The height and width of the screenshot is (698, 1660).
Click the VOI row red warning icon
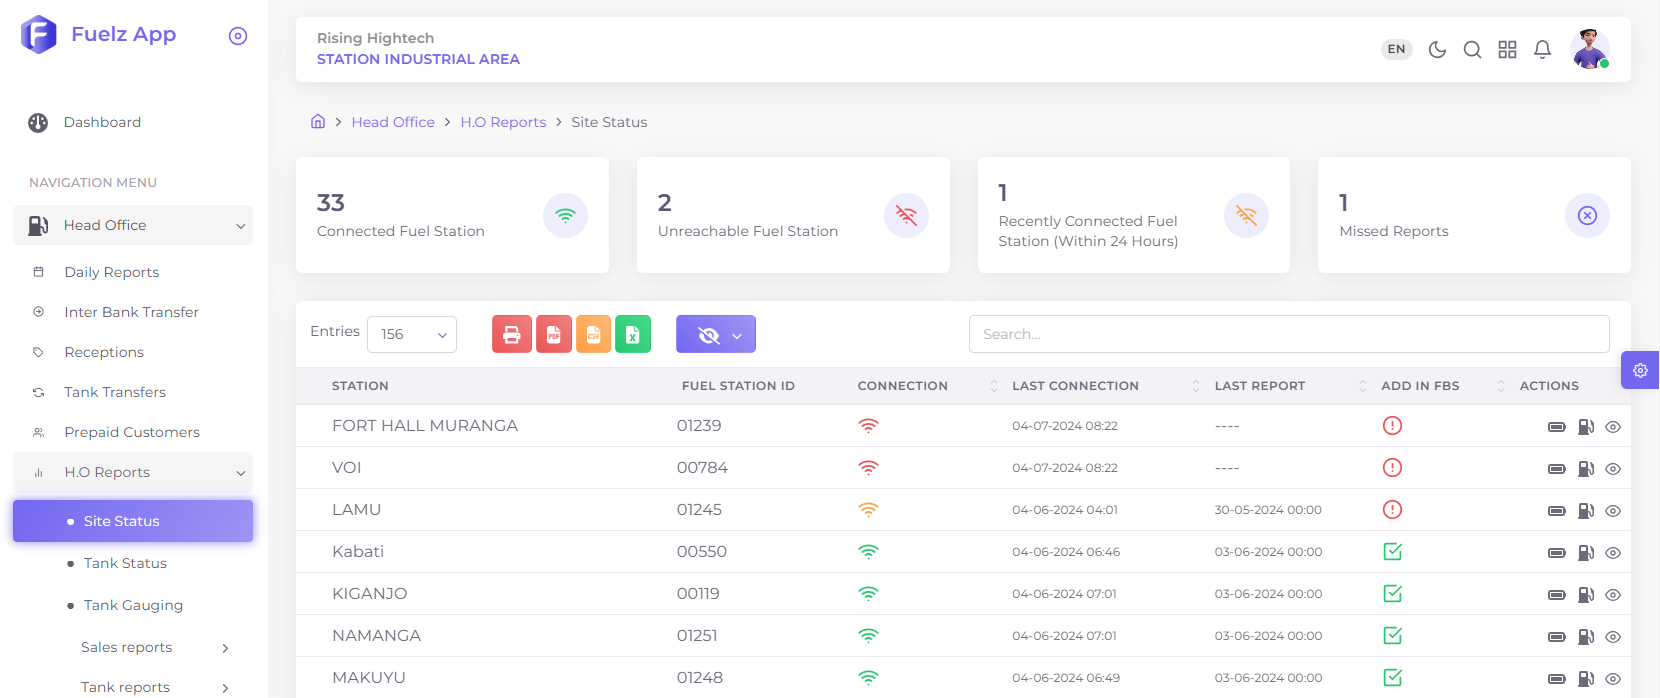tap(1392, 468)
